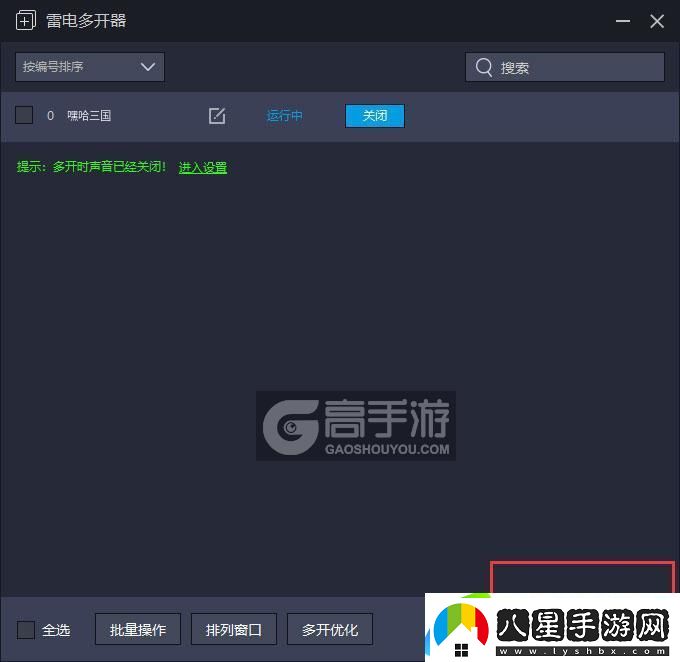Click the 多开优化 button
The height and width of the screenshot is (662, 680).
[330, 629]
